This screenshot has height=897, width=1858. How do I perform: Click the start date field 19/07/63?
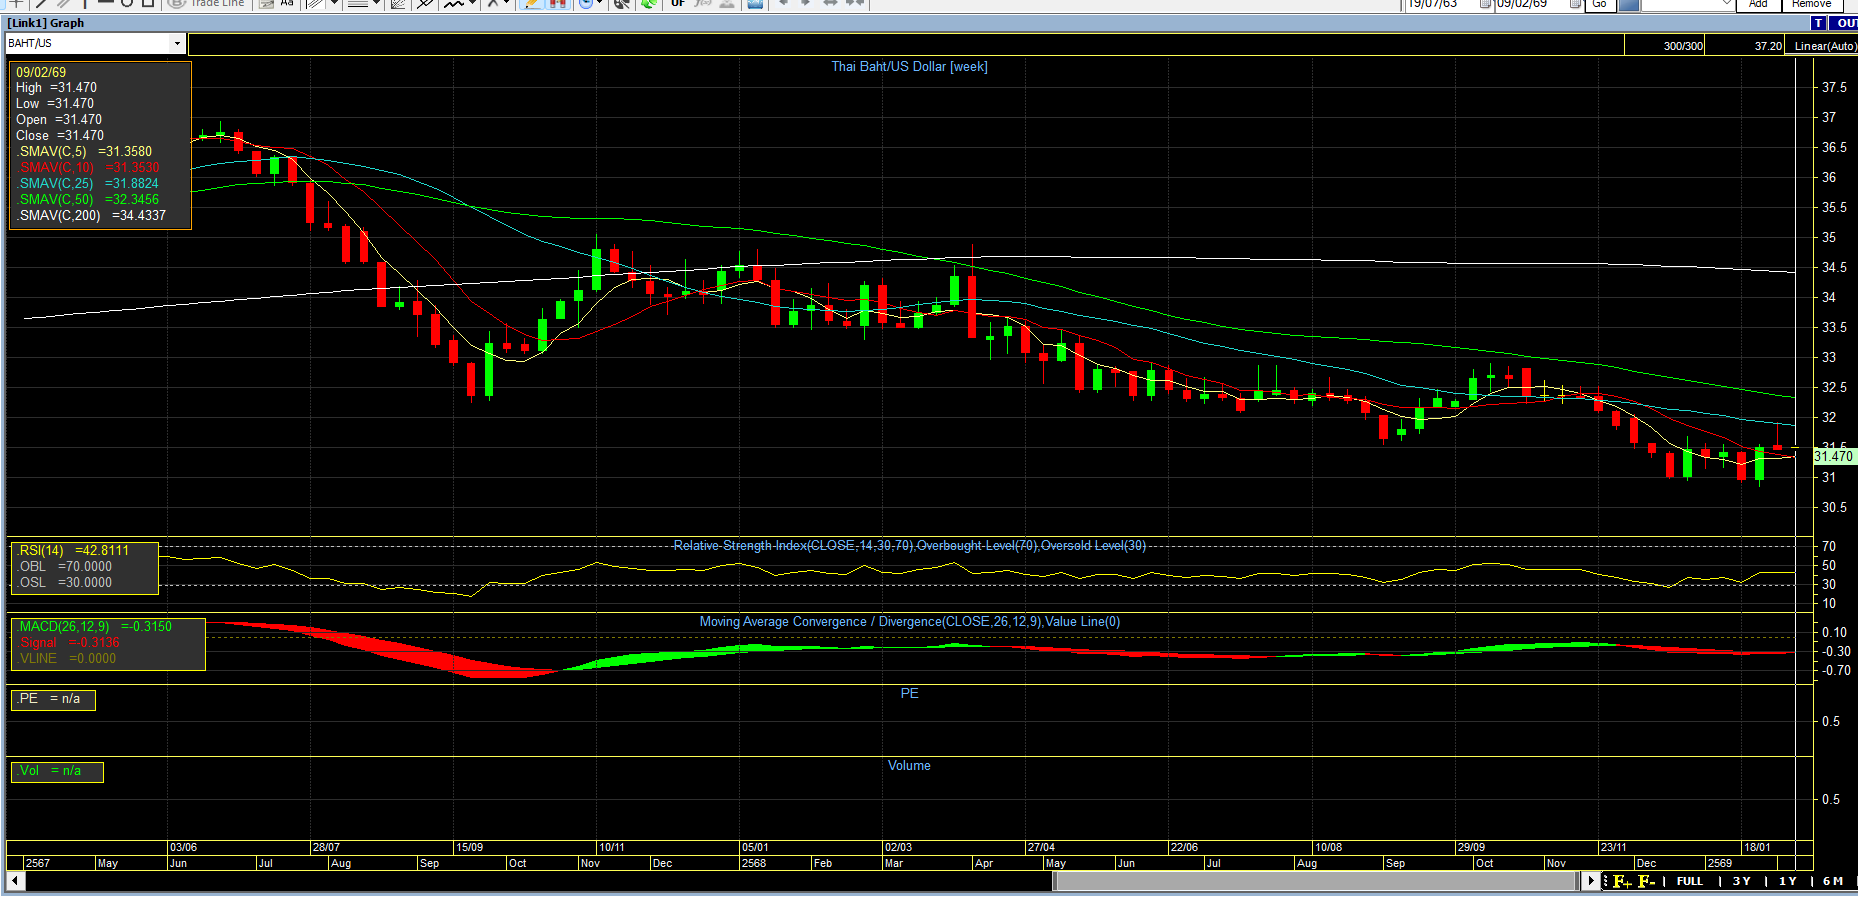(x=1439, y=4)
